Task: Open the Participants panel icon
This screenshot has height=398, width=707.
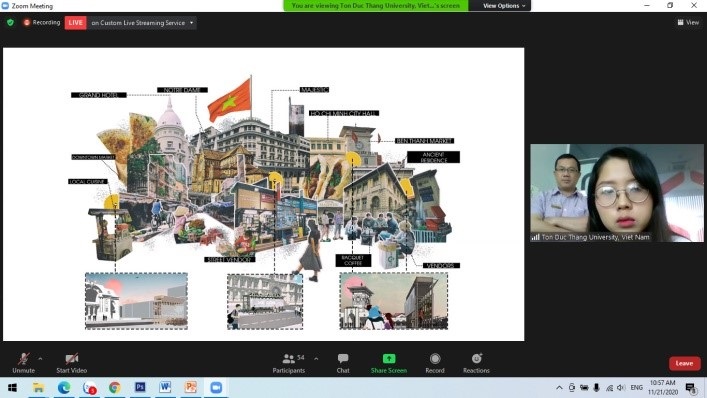Action: [289, 359]
